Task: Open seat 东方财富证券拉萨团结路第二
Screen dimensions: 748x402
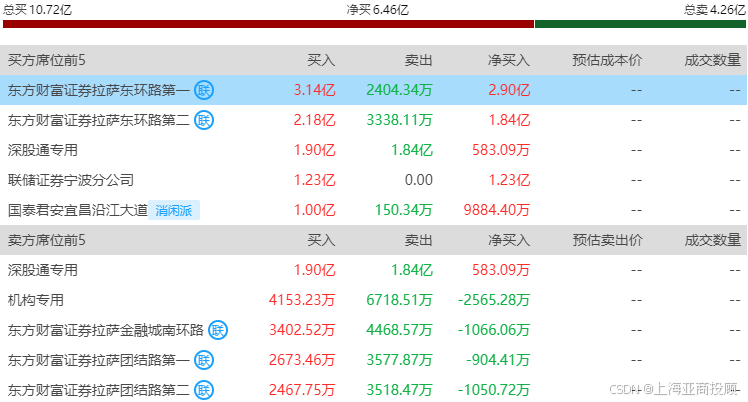Action: point(99,390)
